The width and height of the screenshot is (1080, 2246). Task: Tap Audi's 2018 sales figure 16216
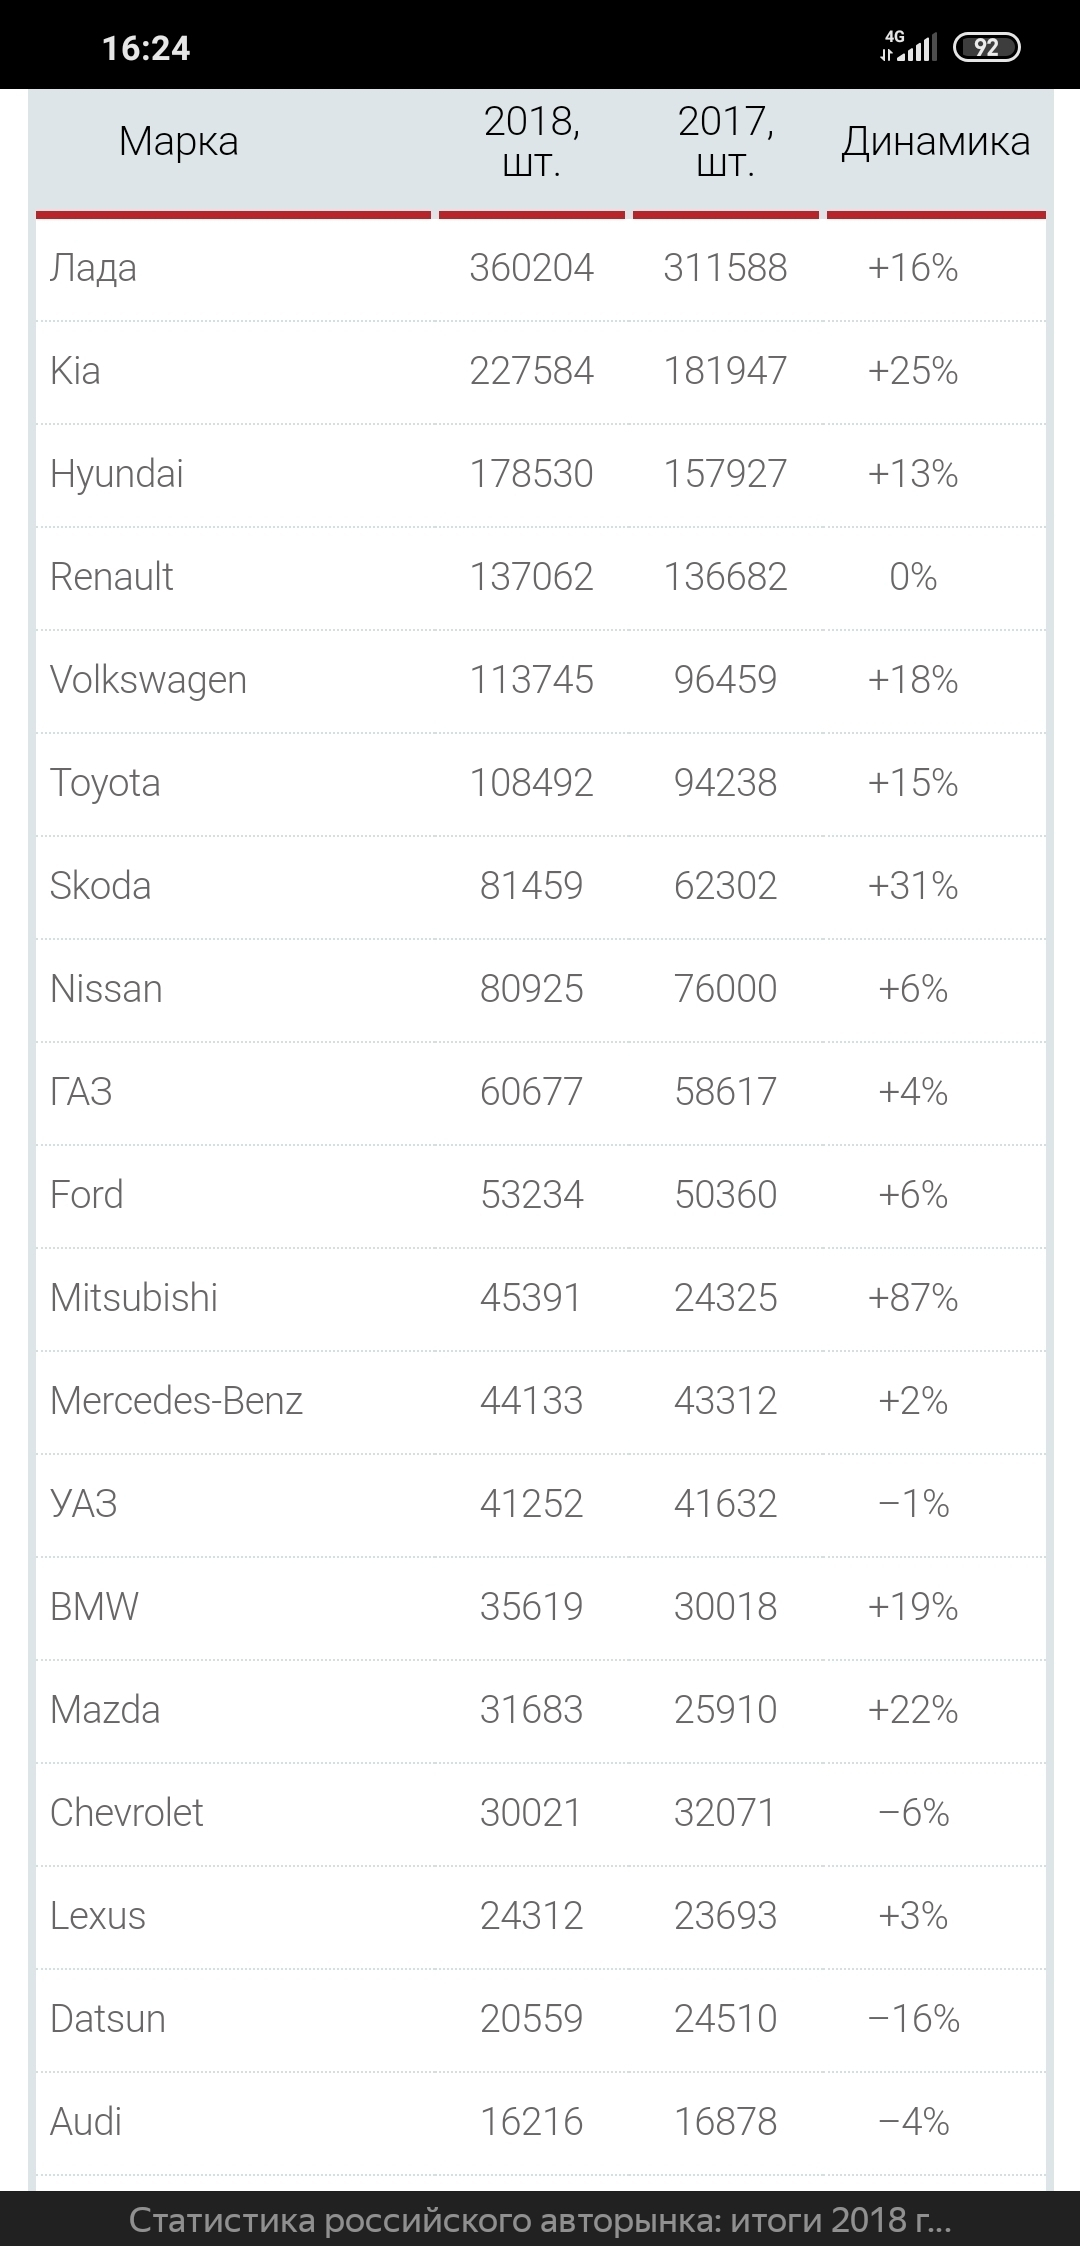[x=531, y=2122]
